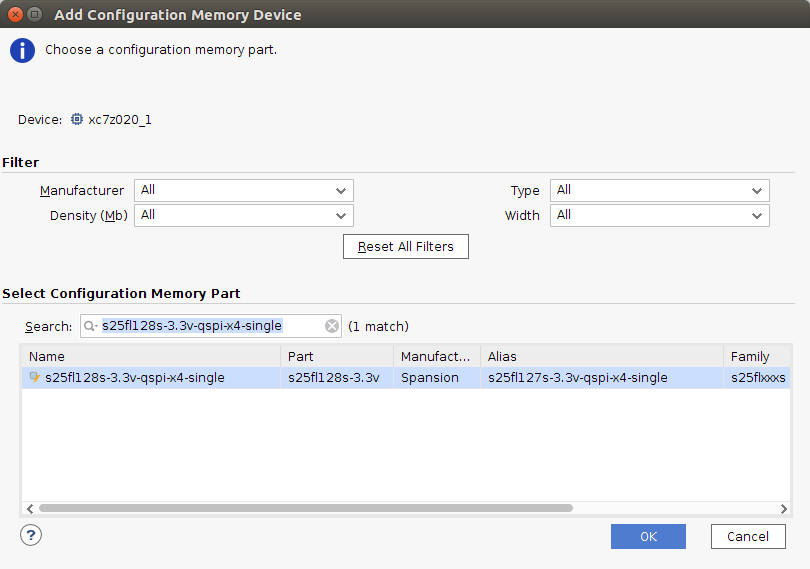
Task: Clear the search text with the X icon
Action: click(332, 326)
